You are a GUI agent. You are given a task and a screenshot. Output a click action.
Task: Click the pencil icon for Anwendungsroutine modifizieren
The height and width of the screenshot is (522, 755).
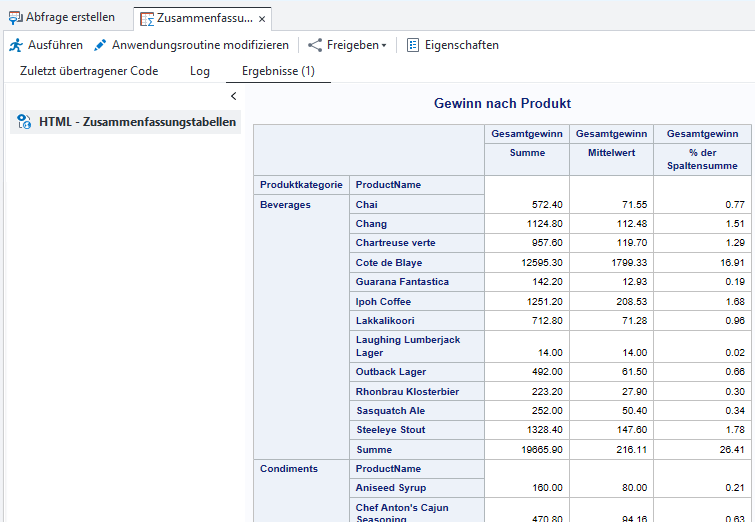click(x=100, y=45)
